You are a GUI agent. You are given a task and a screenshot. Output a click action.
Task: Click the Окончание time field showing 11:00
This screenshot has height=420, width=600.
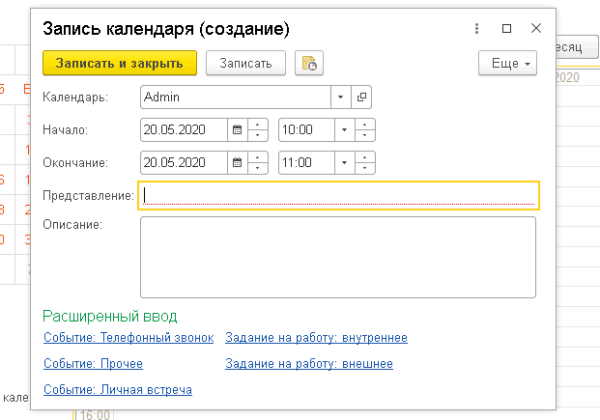[307, 163]
